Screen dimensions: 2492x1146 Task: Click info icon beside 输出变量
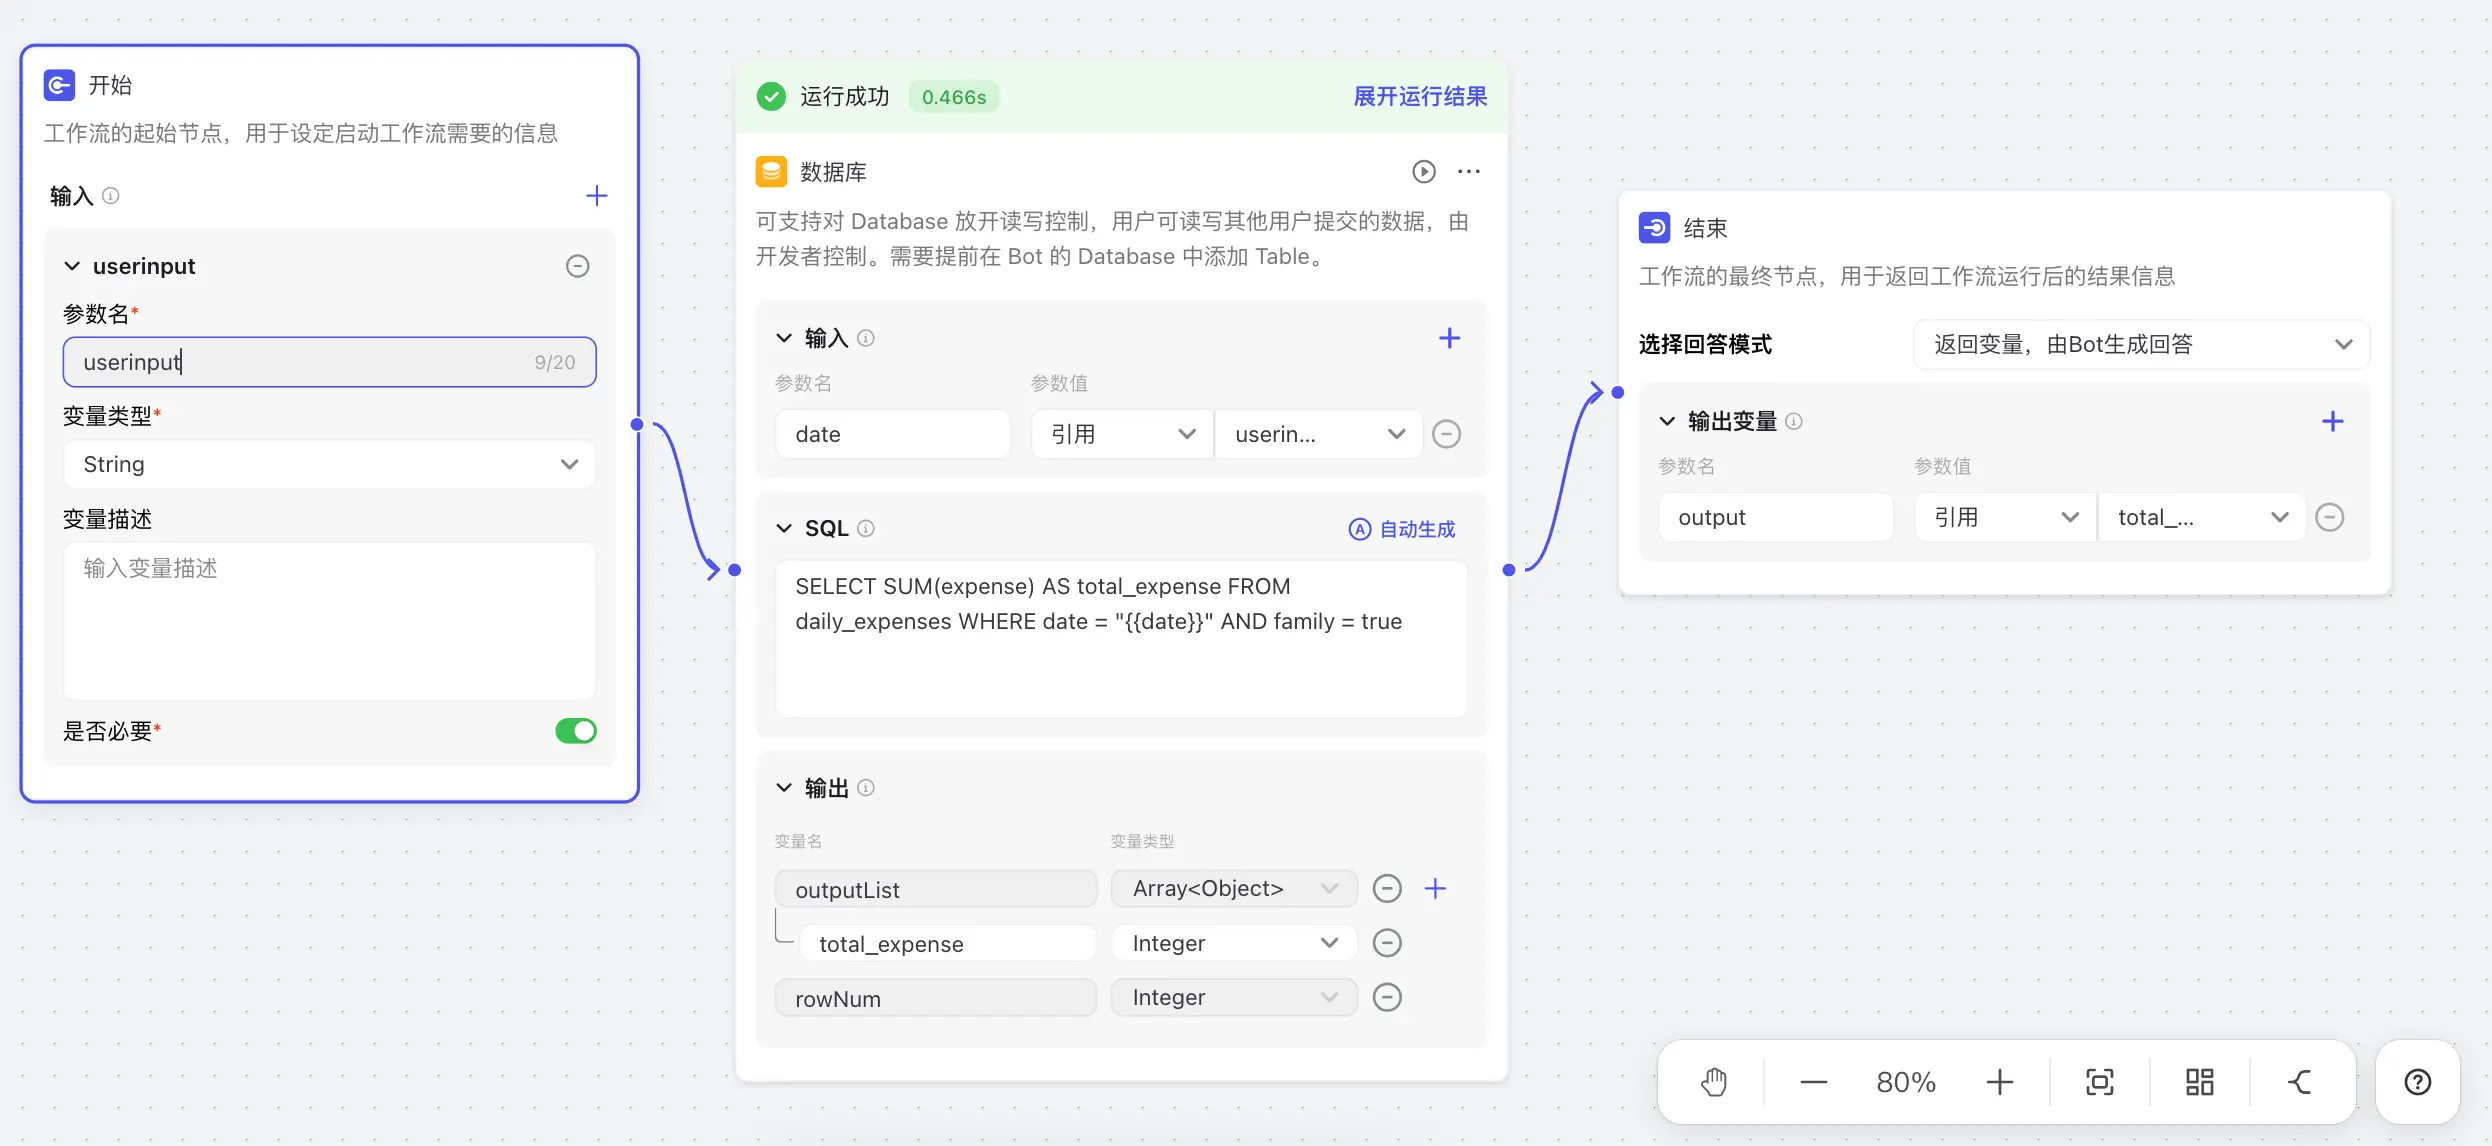pyautogui.click(x=1794, y=421)
